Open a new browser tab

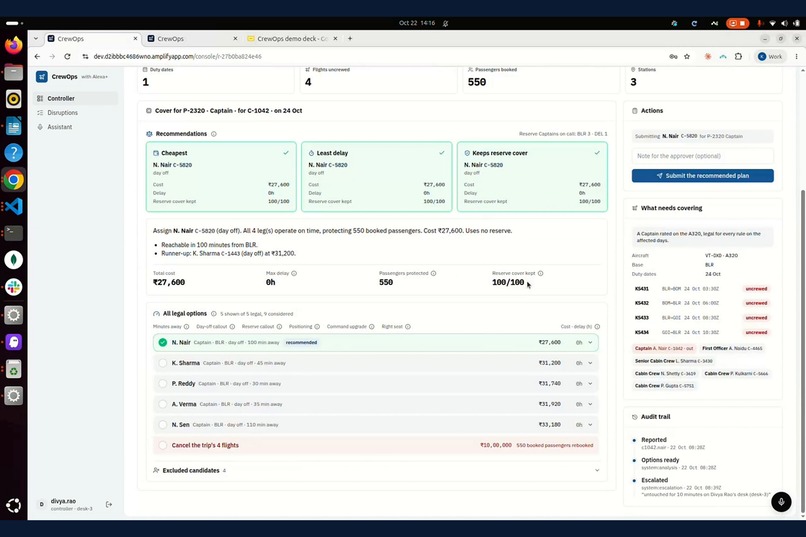pos(350,39)
